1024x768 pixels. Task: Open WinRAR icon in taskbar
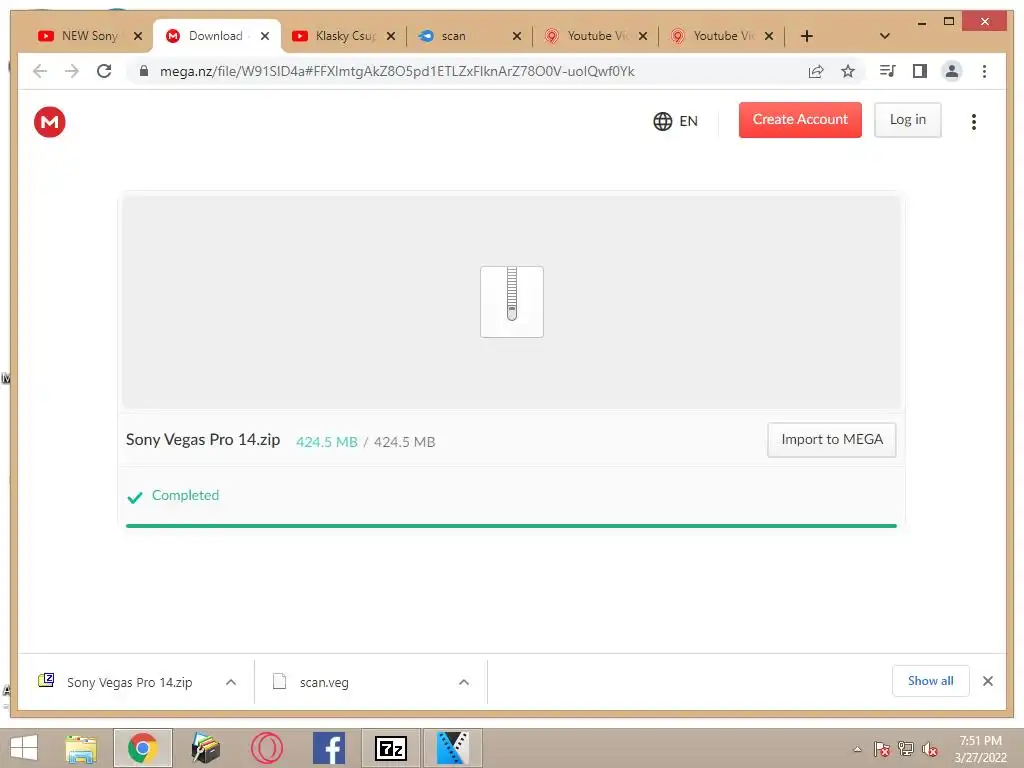pyautogui.click(x=205, y=748)
